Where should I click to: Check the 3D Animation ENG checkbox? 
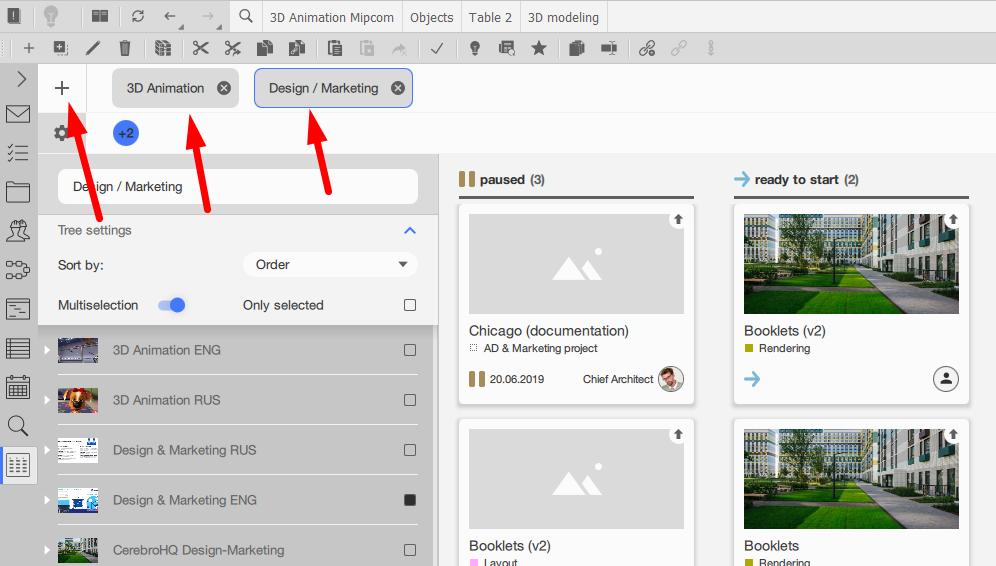[410, 350]
